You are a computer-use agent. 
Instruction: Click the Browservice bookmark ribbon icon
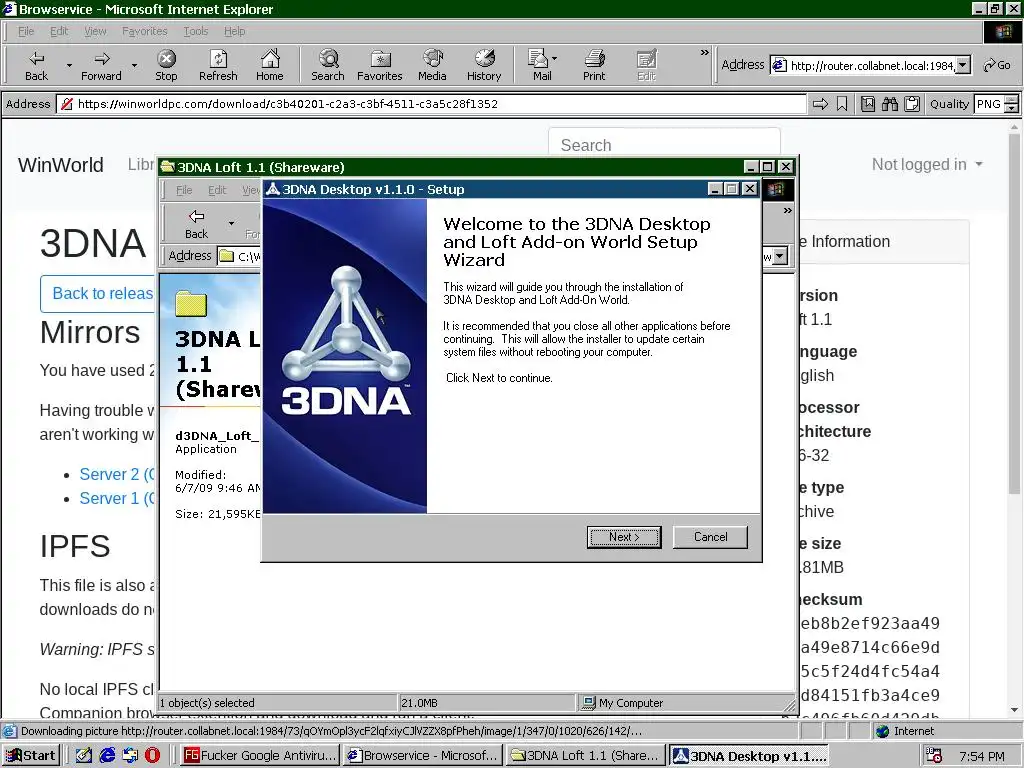click(842, 104)
